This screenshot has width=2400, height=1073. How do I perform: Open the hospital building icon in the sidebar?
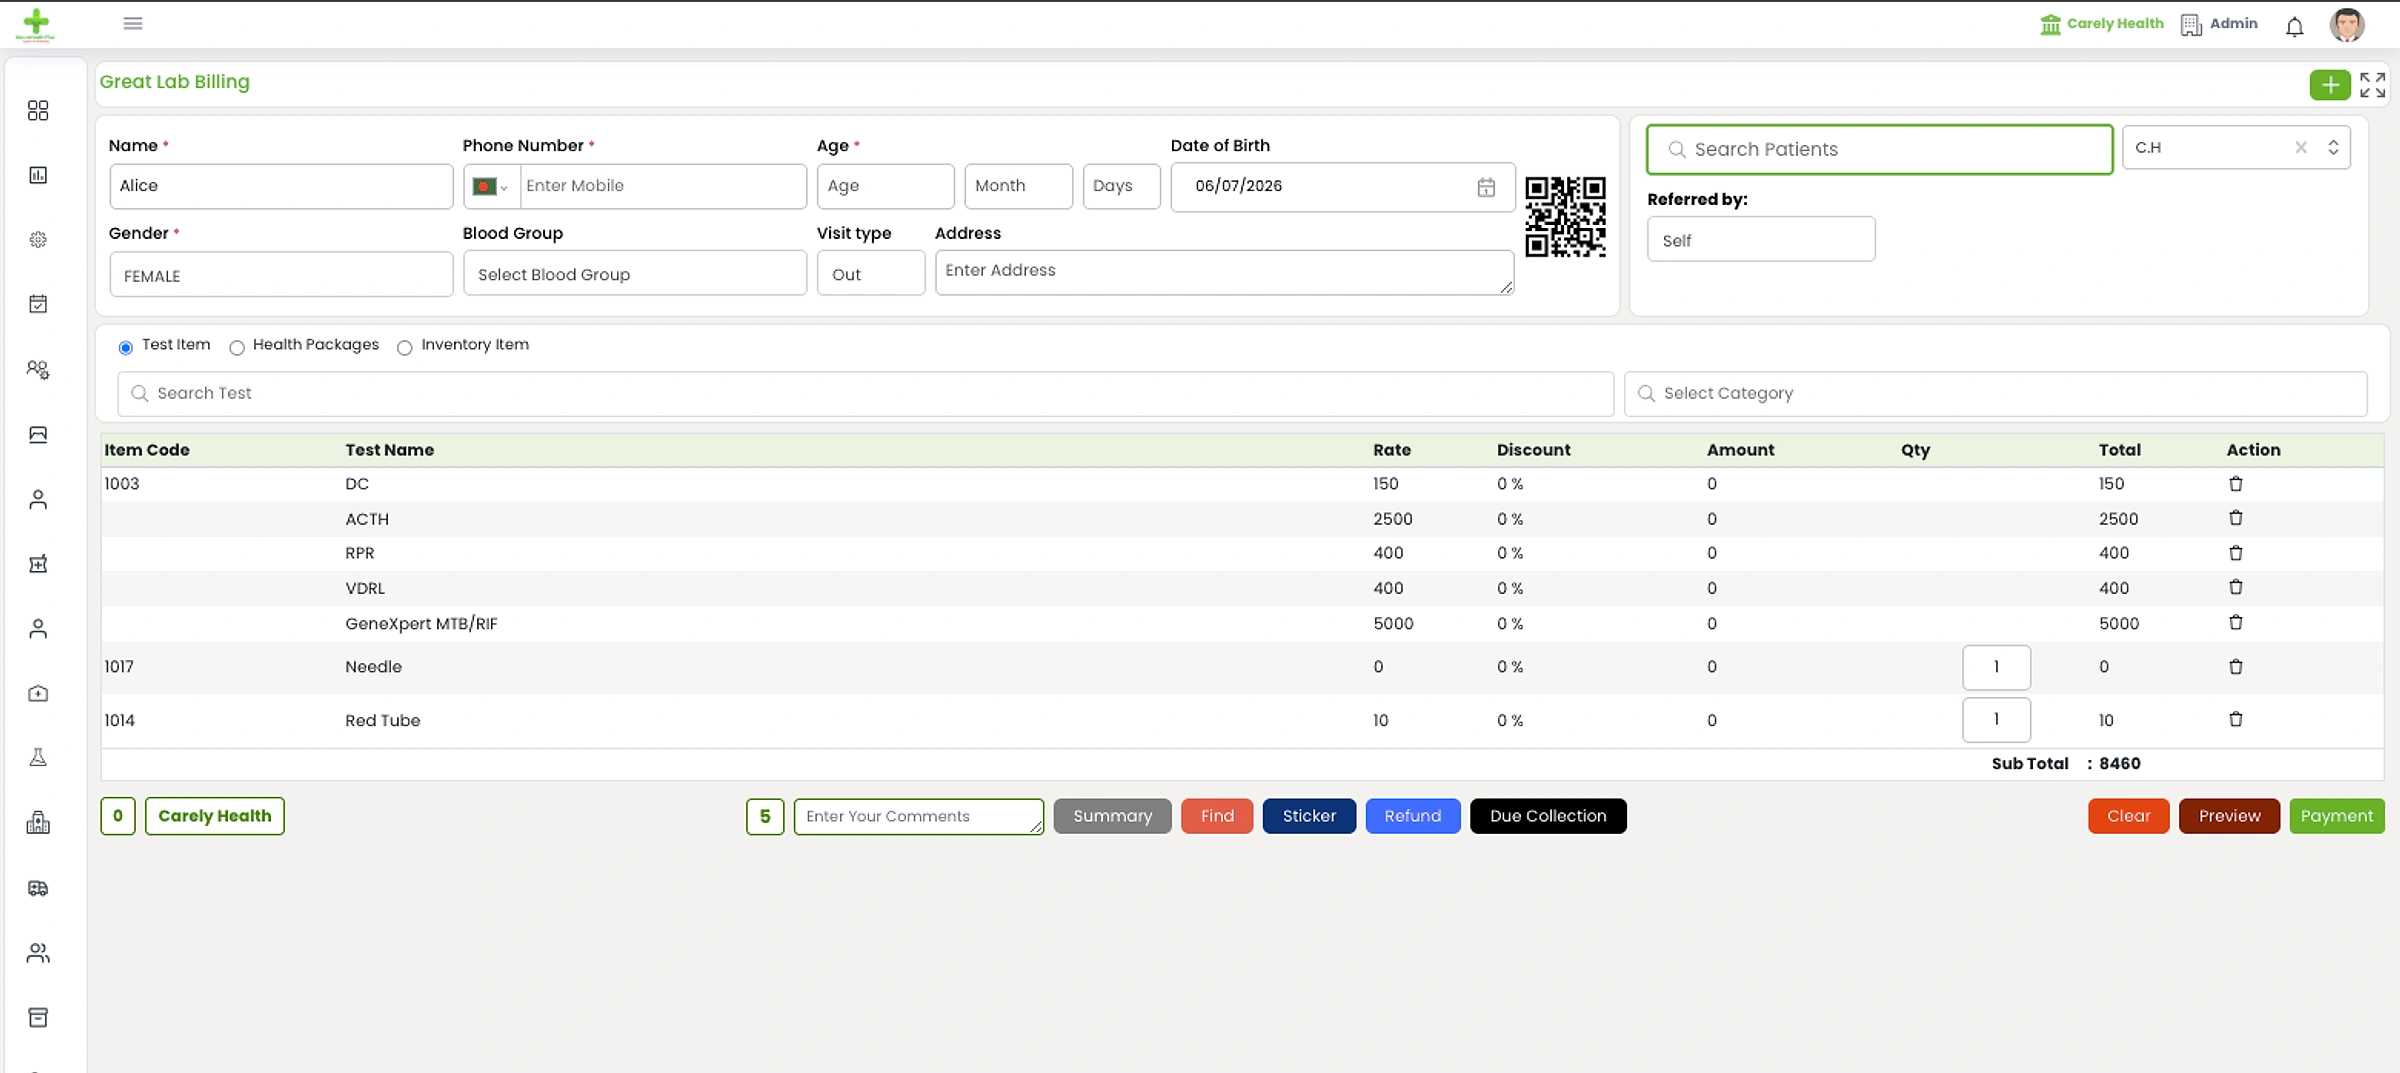38,823
